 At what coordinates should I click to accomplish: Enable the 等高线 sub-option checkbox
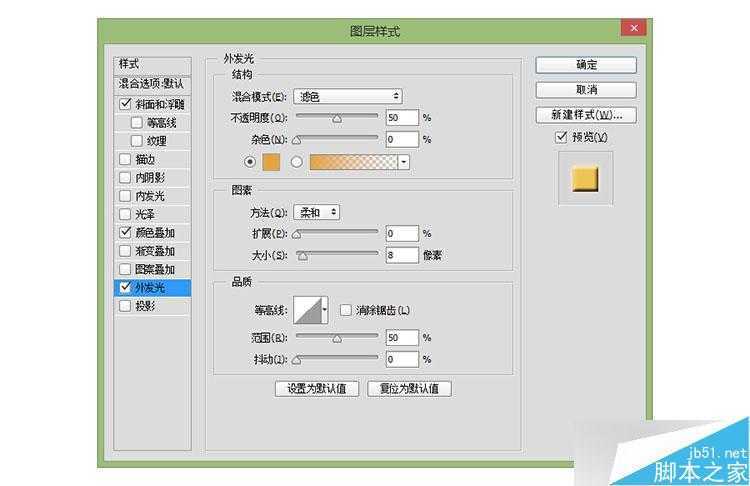coord(136,122)
